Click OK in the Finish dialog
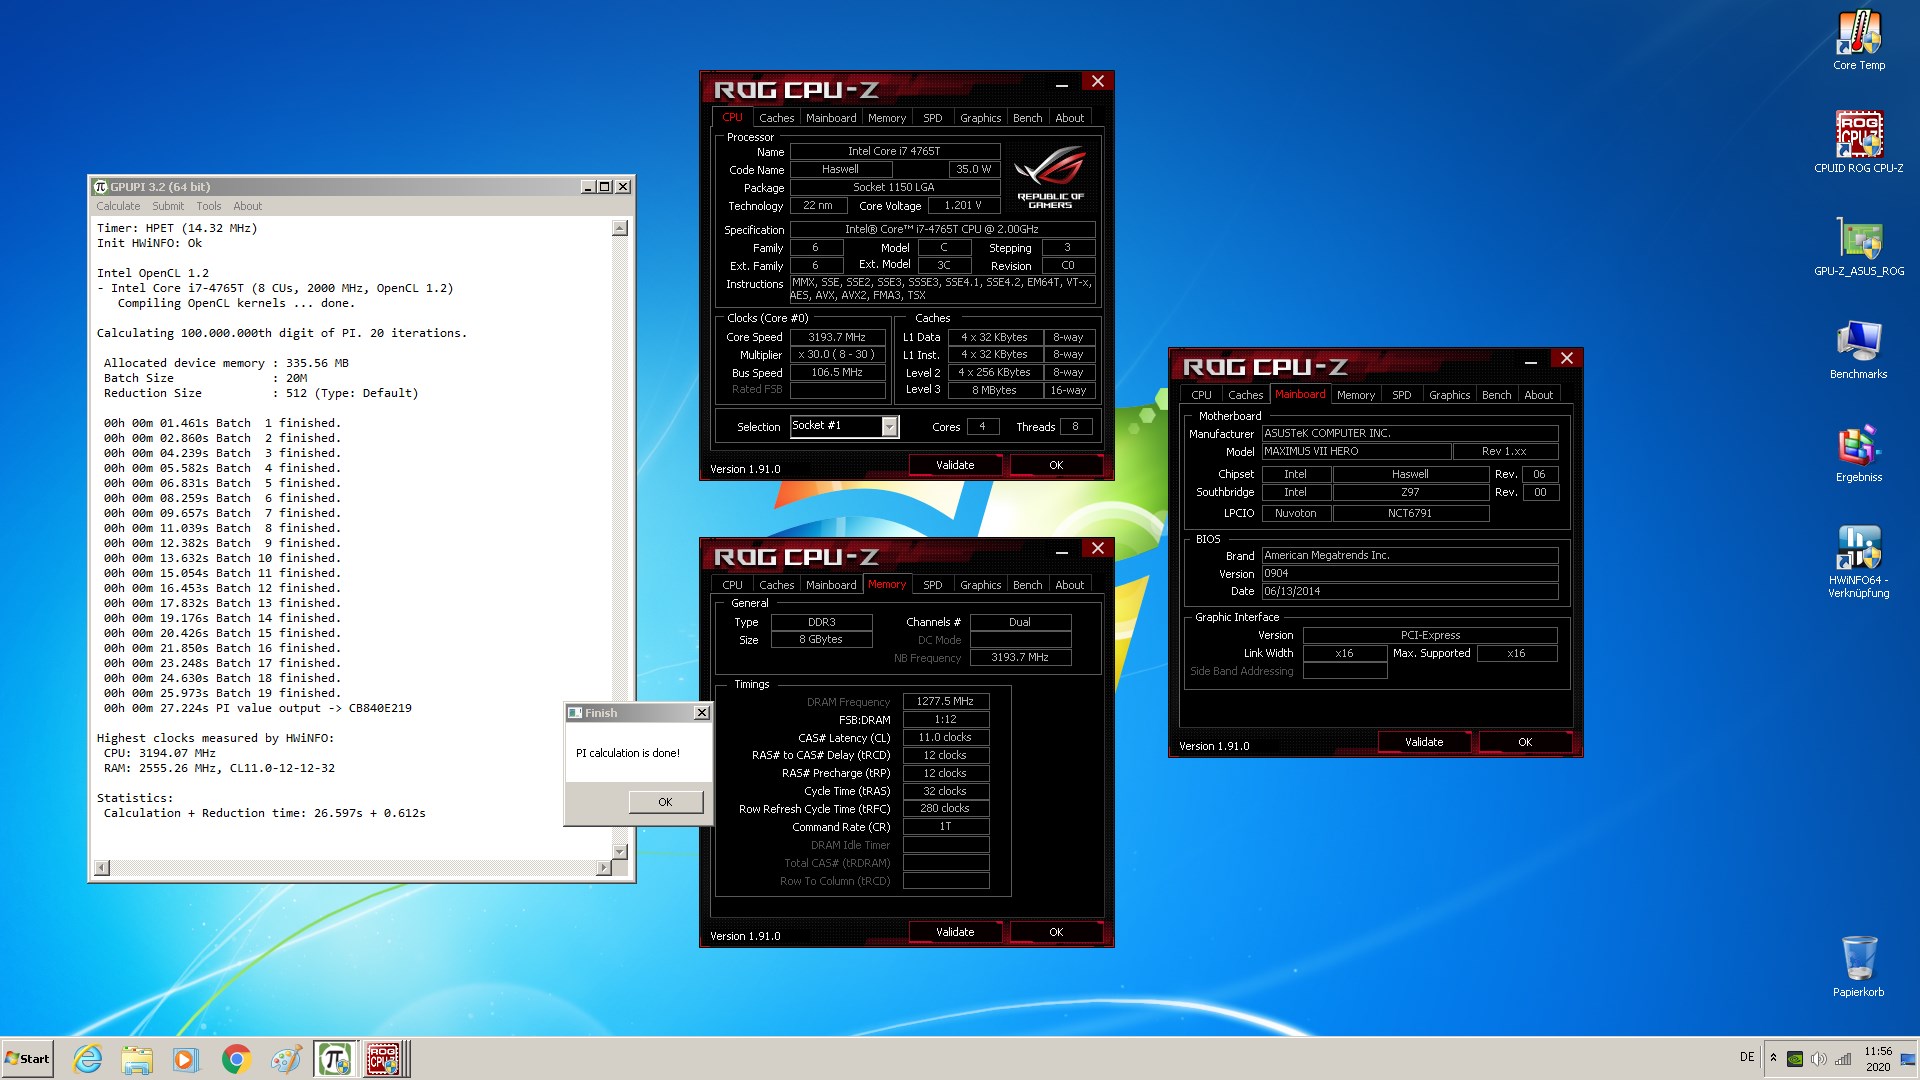1920x1080 pixels. pos(665,802)
